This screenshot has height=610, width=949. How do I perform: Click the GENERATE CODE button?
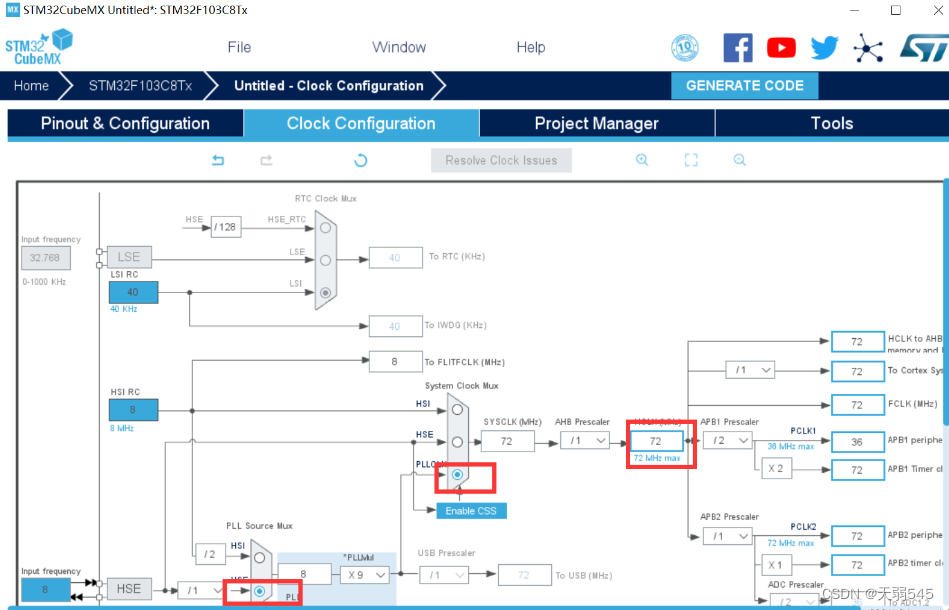coord(744,85)
